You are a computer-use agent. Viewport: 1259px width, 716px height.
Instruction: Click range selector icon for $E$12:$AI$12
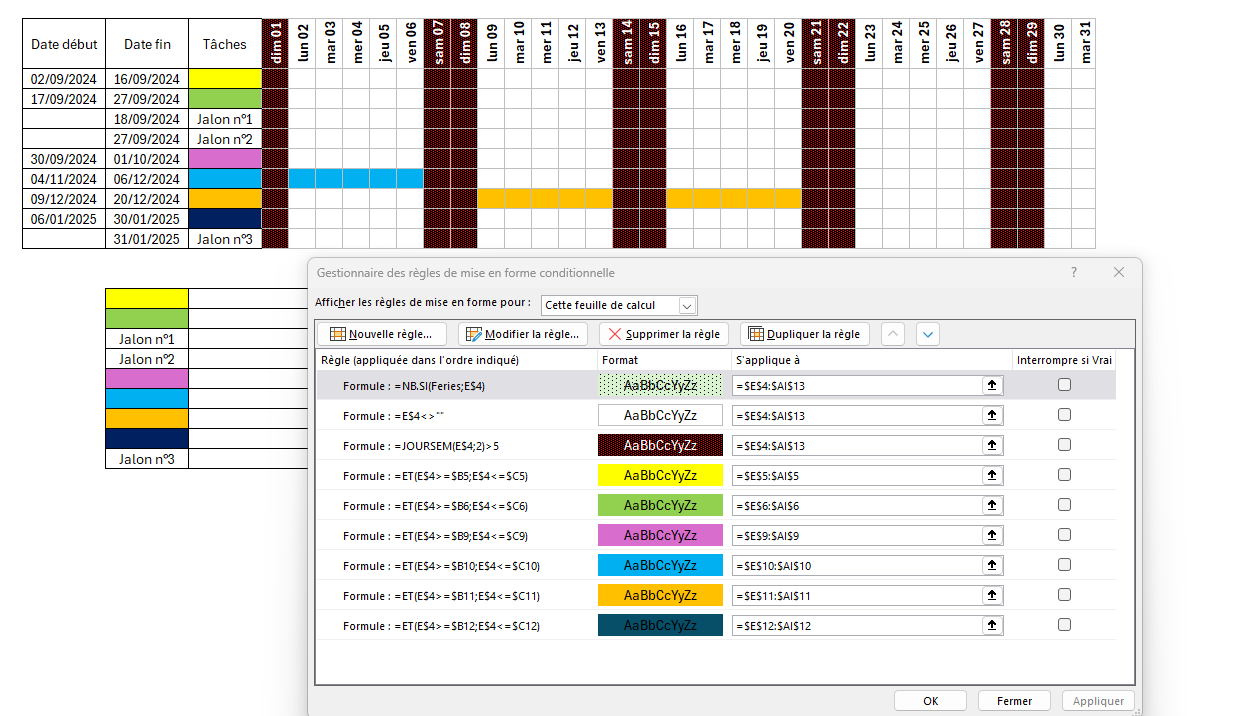click(992, 625)
